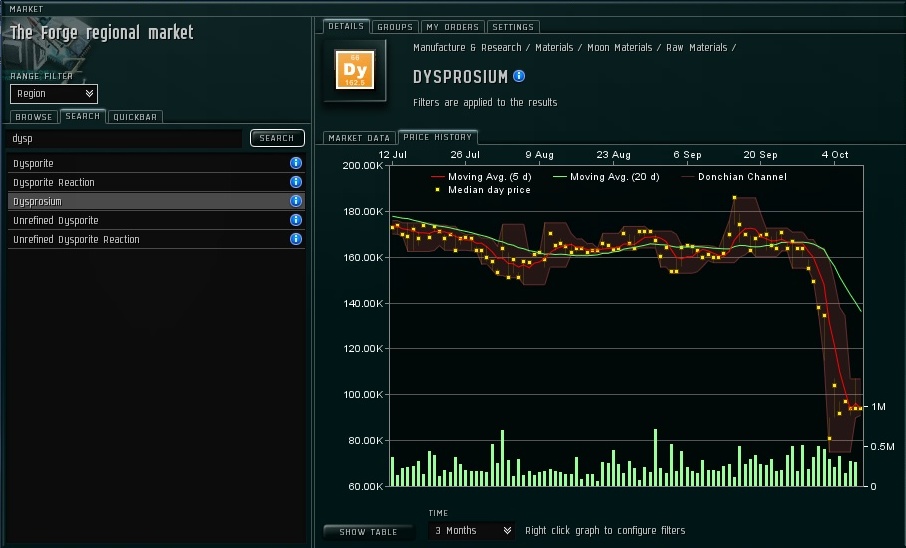The width and height of the screenshot is (906, 548).
Task: Click the 200.00K axis label
Action: [x=363, y=165]
